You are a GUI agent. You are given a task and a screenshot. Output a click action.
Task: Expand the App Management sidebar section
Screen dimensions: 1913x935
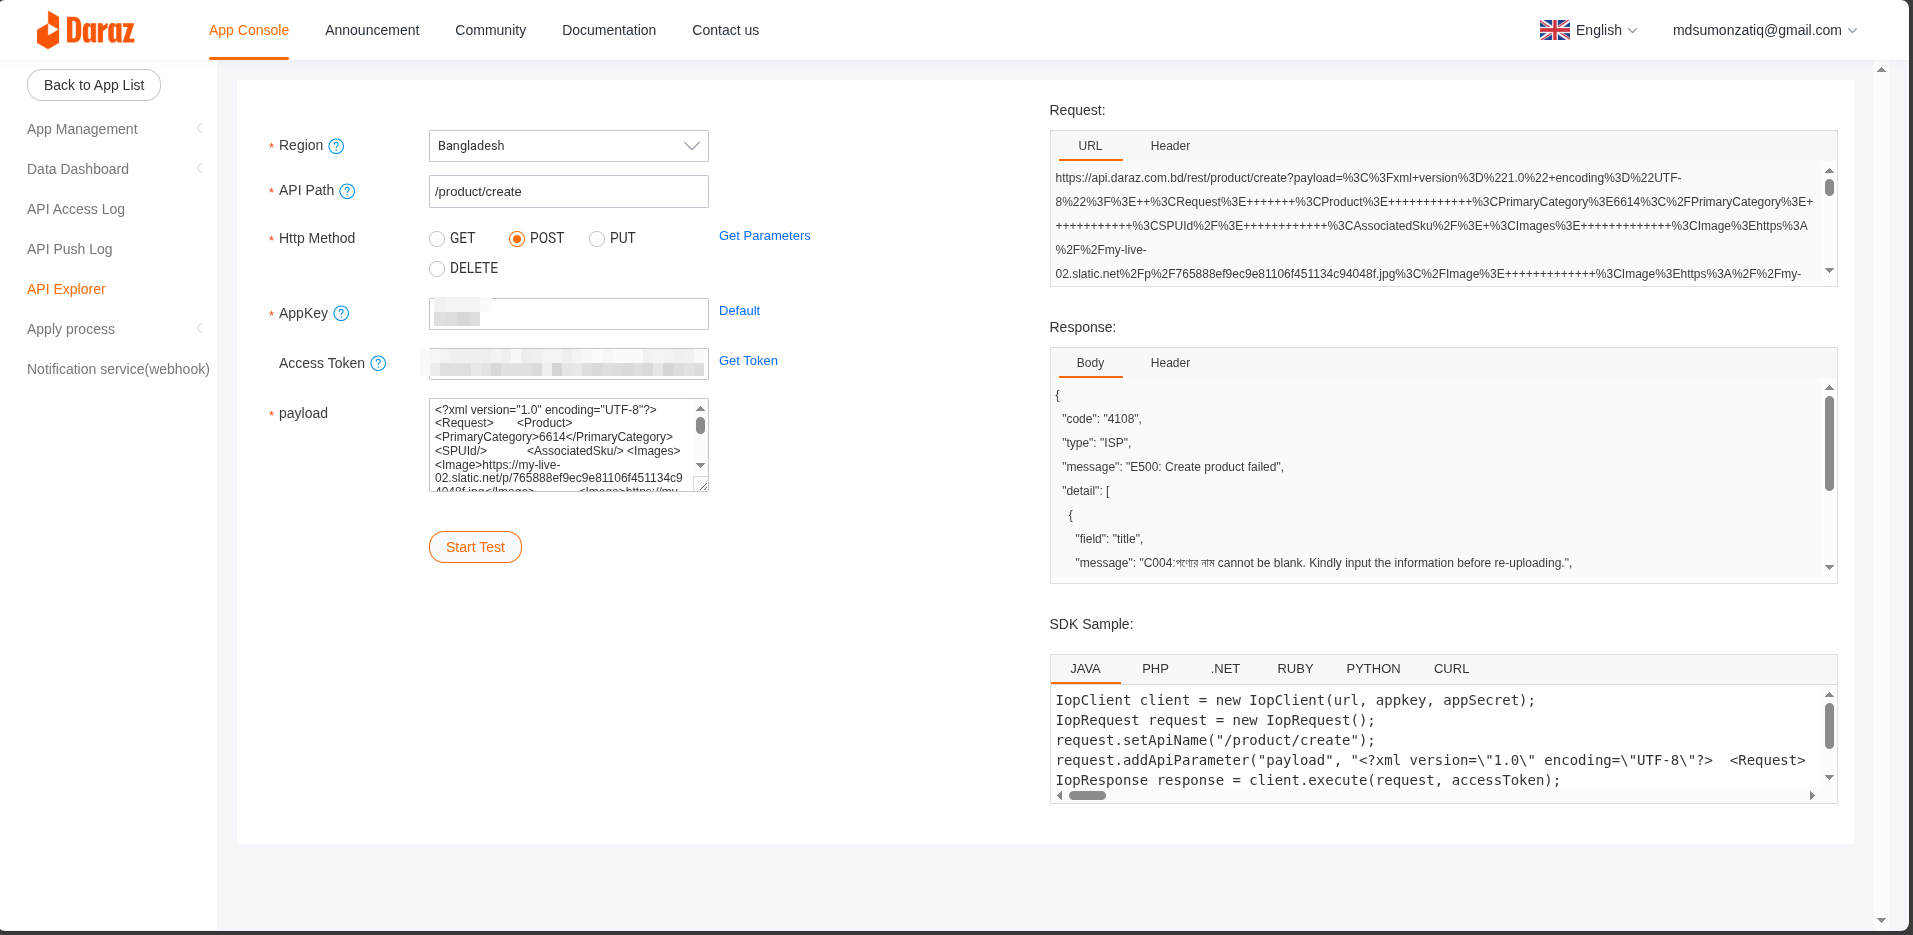coord(115,129)
